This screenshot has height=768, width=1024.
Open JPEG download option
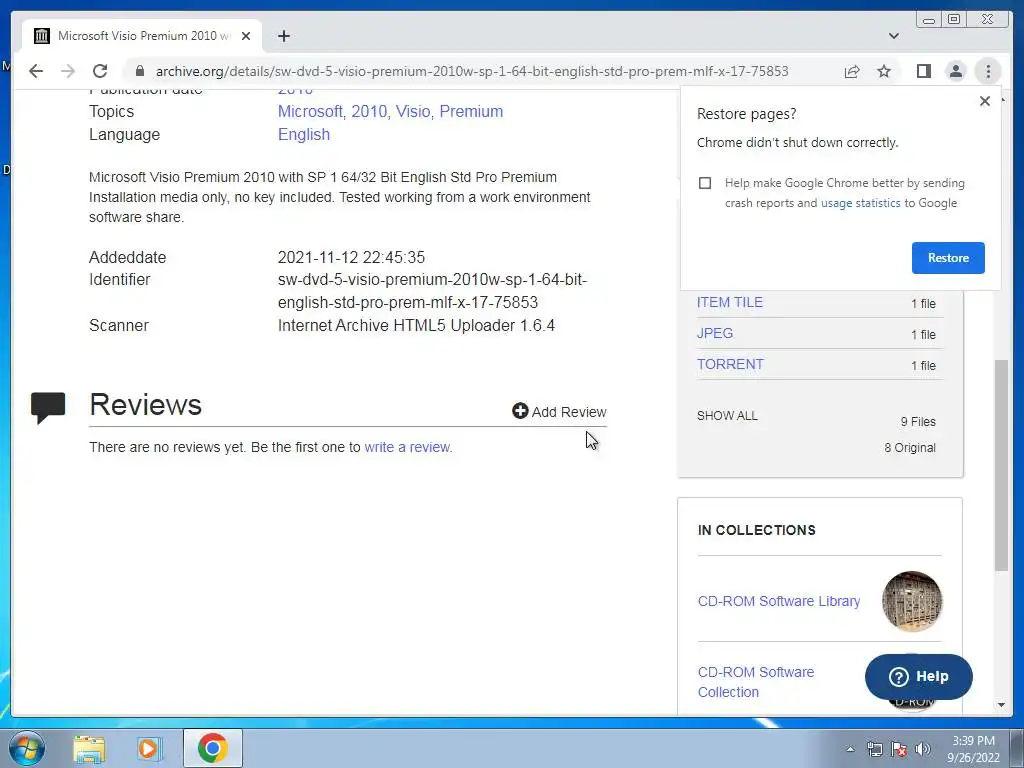(714, 333)
